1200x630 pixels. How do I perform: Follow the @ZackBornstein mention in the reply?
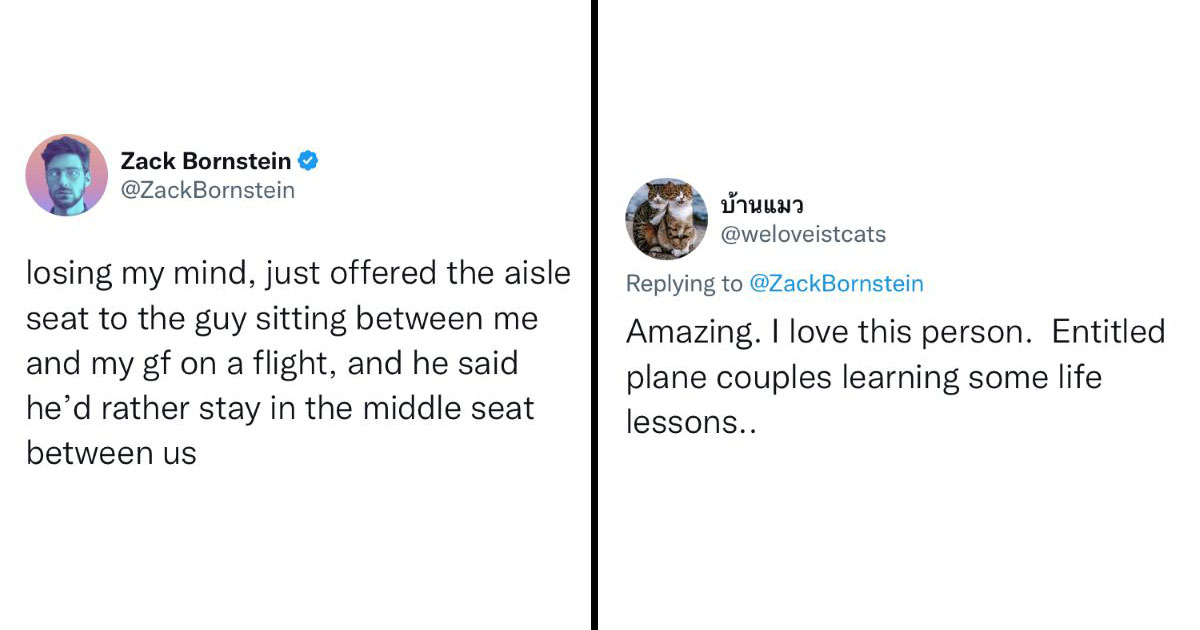836,284
